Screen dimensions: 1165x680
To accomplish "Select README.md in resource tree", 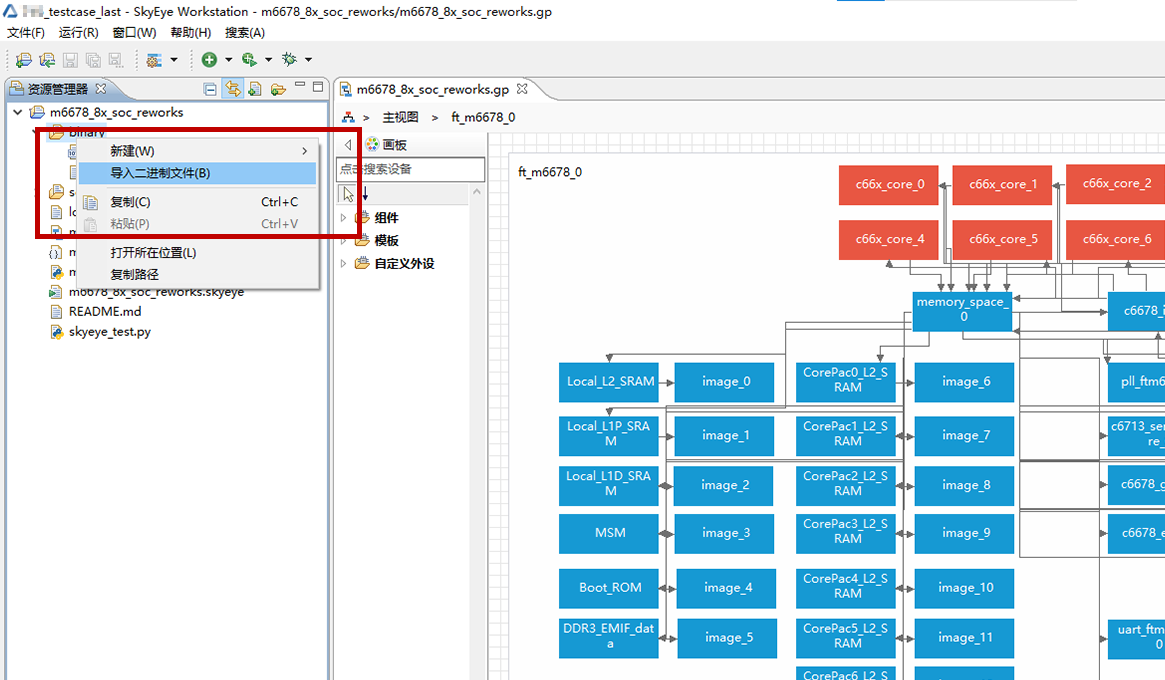I will (105, 311).
